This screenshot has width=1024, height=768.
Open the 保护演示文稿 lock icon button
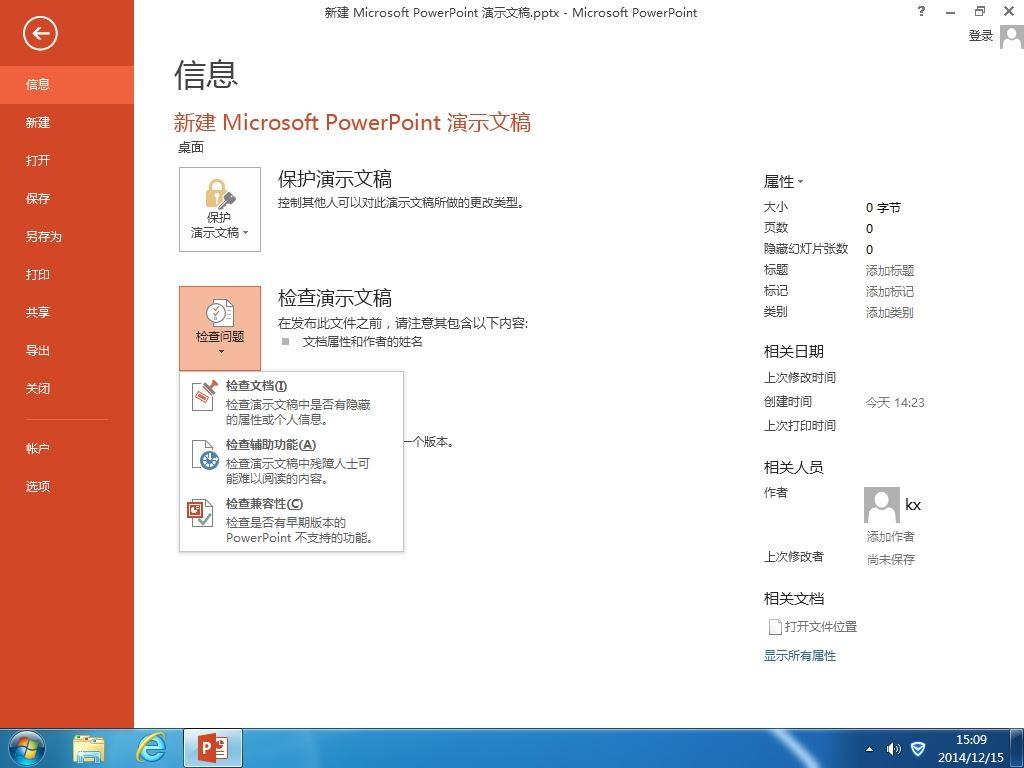point(220,209)
